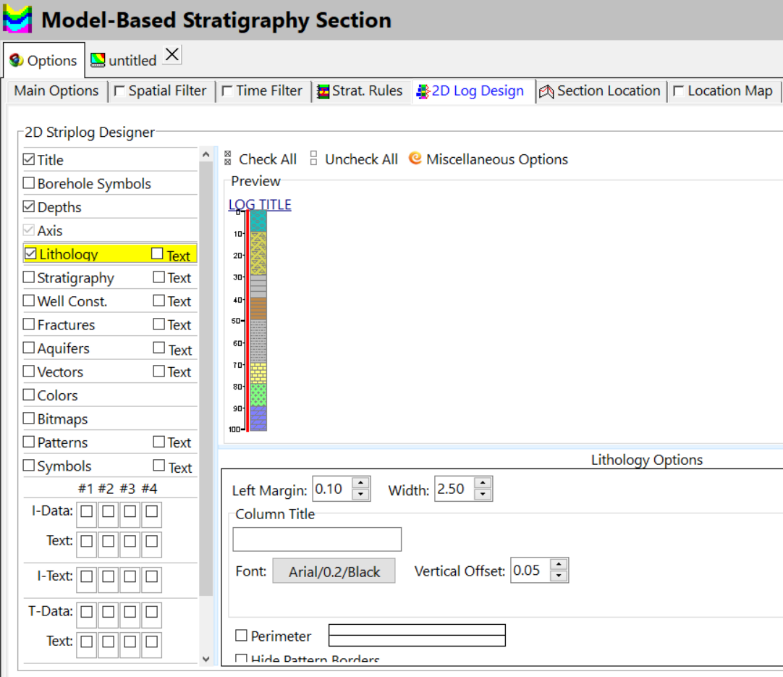The image size is (783, 677).
Task: Click the Uncheck All icon
Action: (x=314, y=159)
